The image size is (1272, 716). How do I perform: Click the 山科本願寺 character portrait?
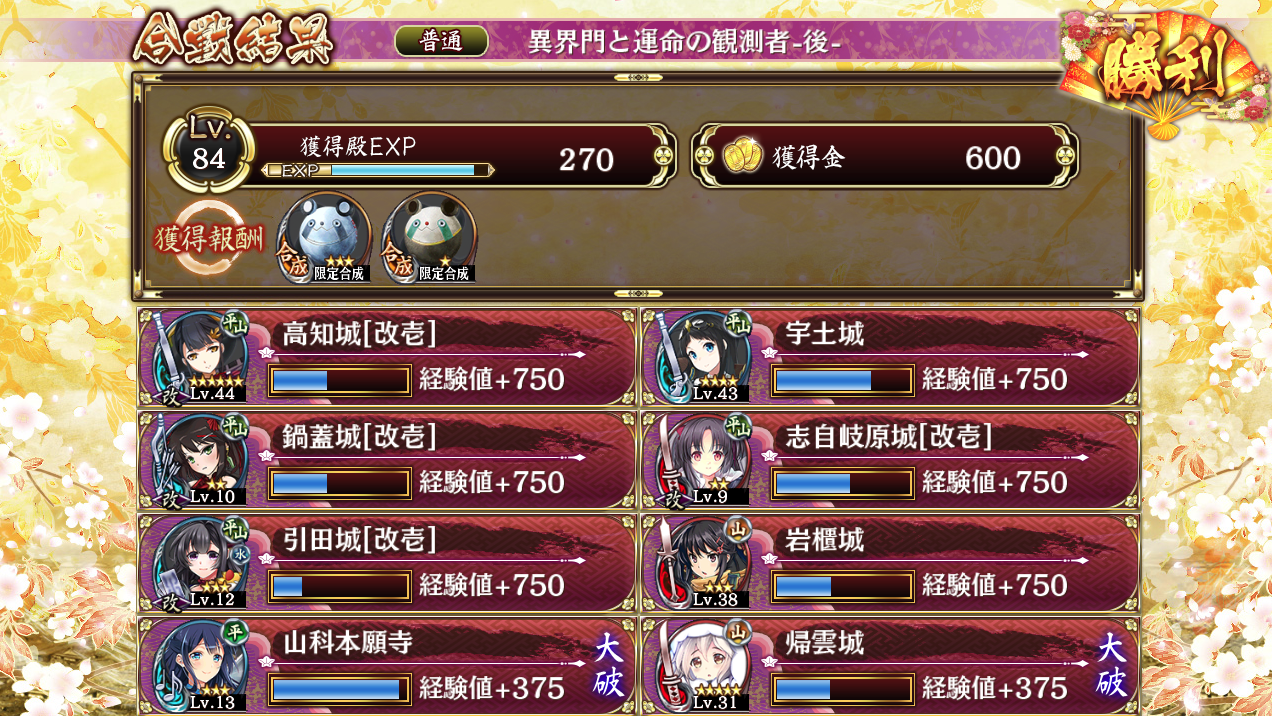pyautogui.click(x=197, y=666)
